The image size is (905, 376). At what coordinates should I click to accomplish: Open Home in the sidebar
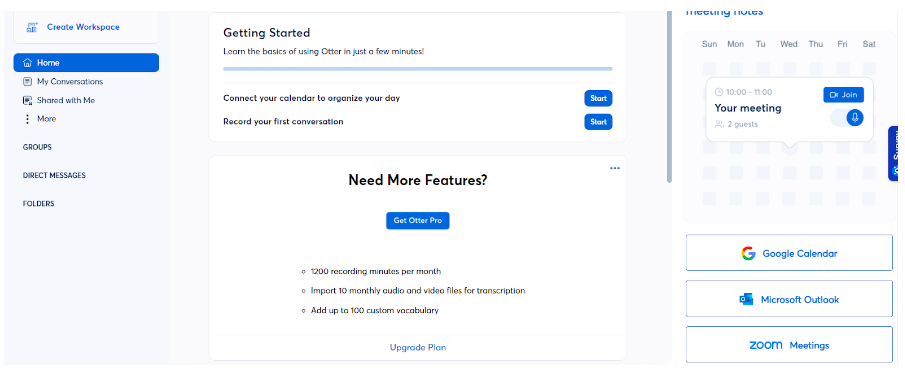pos(86,63)
